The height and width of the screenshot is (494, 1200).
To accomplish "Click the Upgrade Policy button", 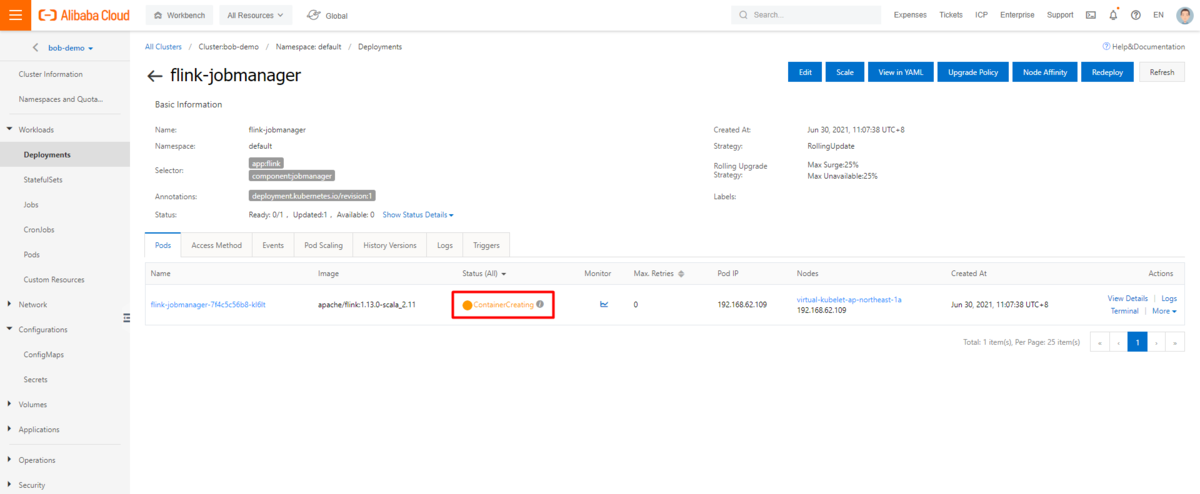I will tap(973, 72).
